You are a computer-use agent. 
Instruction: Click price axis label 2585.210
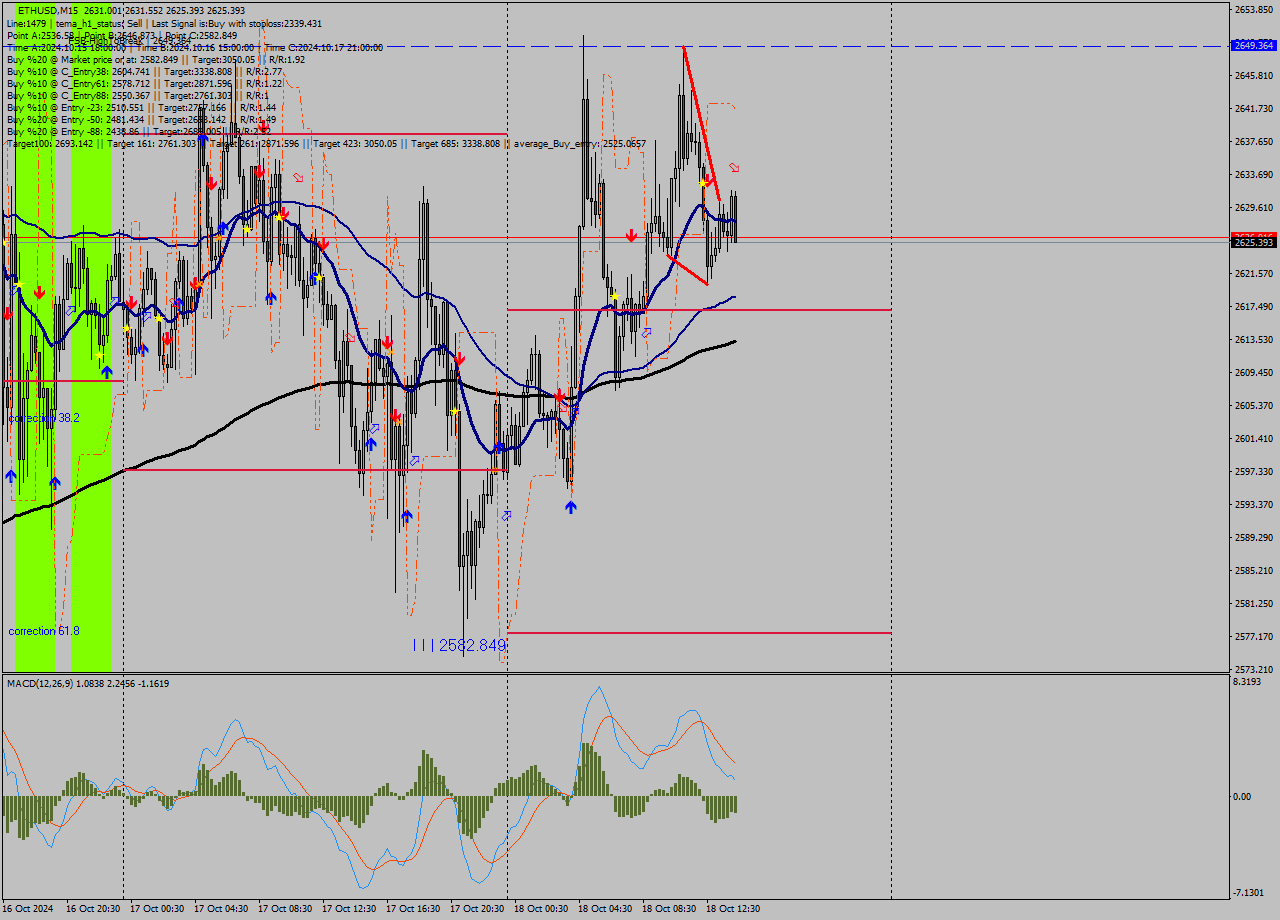click(x=1253, y=571)
